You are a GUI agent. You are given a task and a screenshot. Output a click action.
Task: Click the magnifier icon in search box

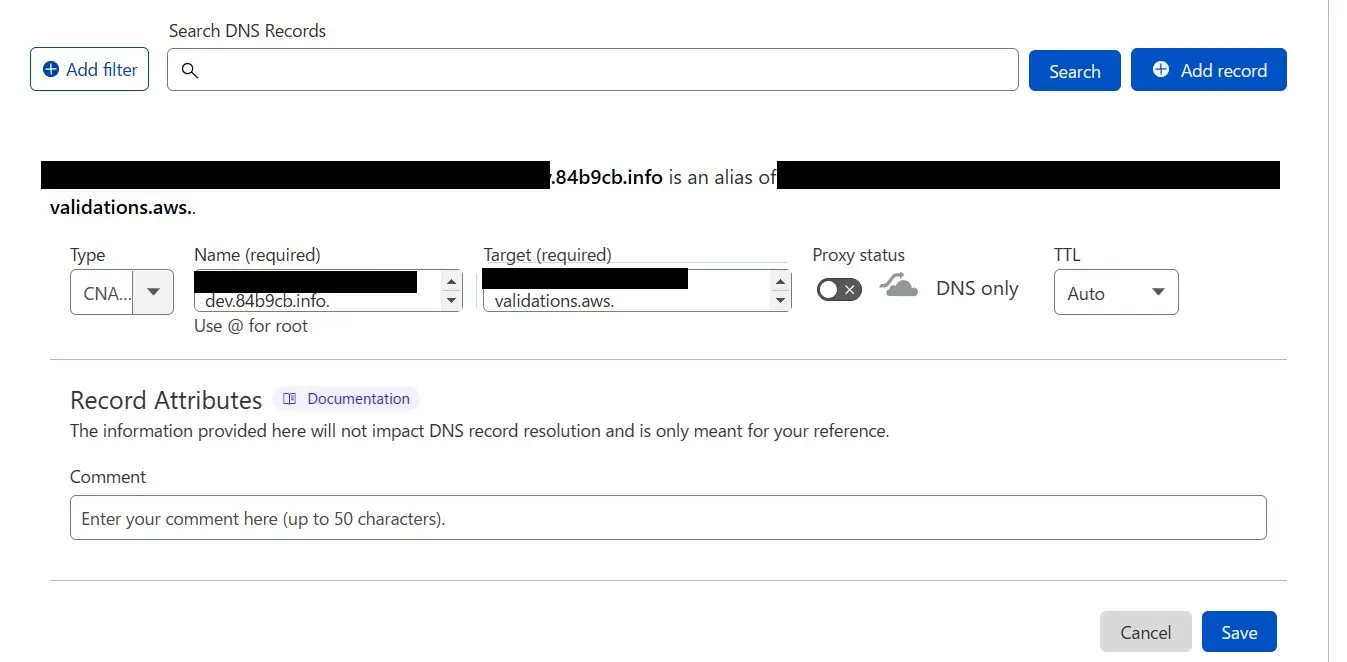coord(190,71)
